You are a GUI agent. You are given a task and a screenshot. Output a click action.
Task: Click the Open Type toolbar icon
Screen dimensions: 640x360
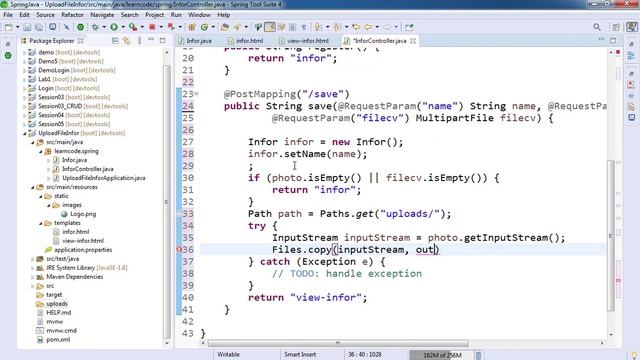coord(224,27)
